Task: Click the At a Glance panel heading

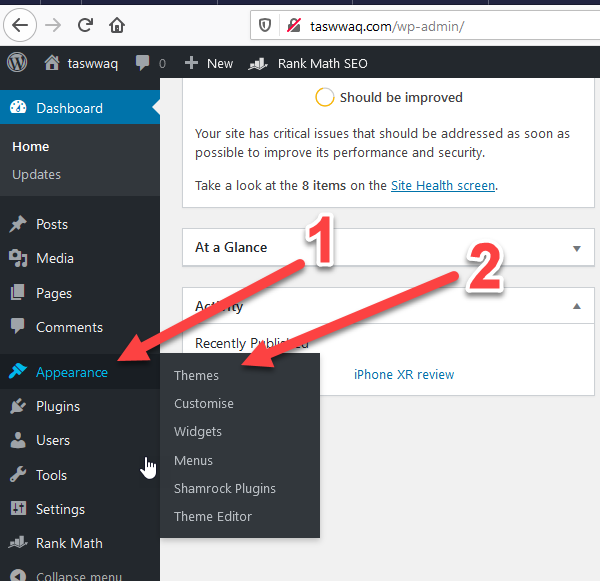Action: tap(231, 247)
